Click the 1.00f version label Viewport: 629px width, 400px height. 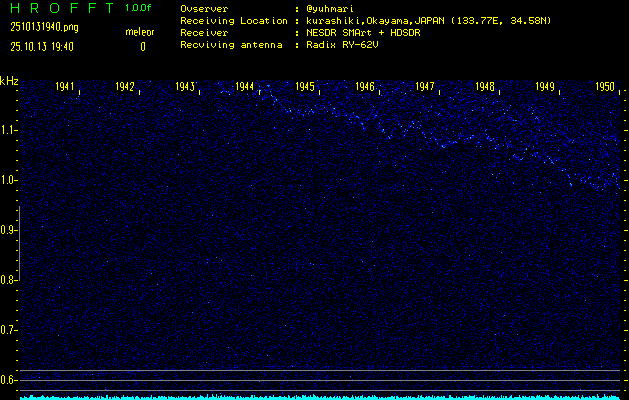click(x=139, y=8)
